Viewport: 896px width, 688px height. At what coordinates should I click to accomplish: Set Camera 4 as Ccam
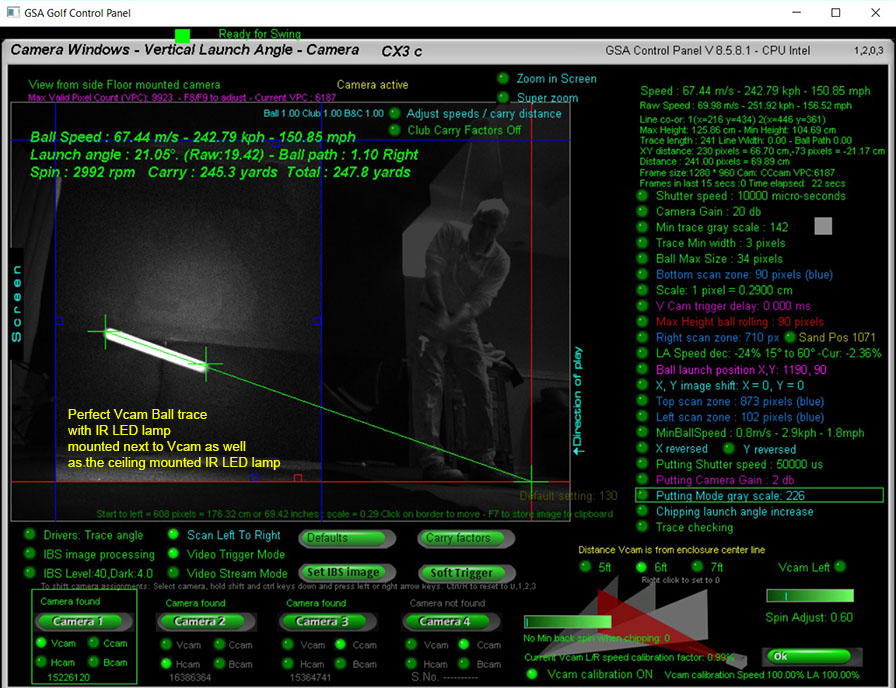pos(464,645)
